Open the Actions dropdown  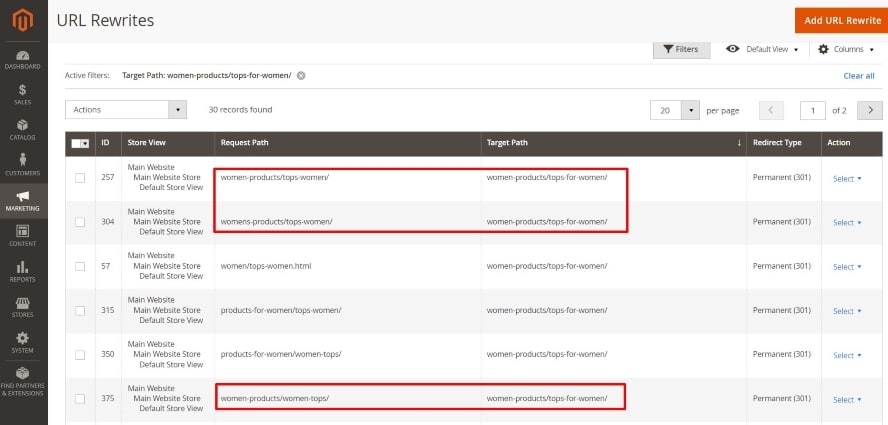tap(126, 109)
